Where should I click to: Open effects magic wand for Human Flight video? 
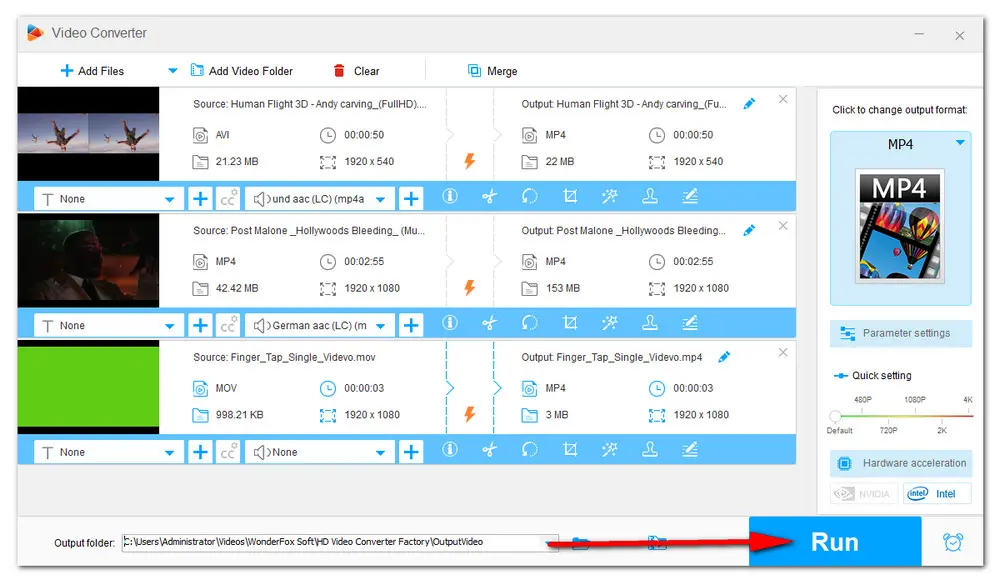coord(610,197)
